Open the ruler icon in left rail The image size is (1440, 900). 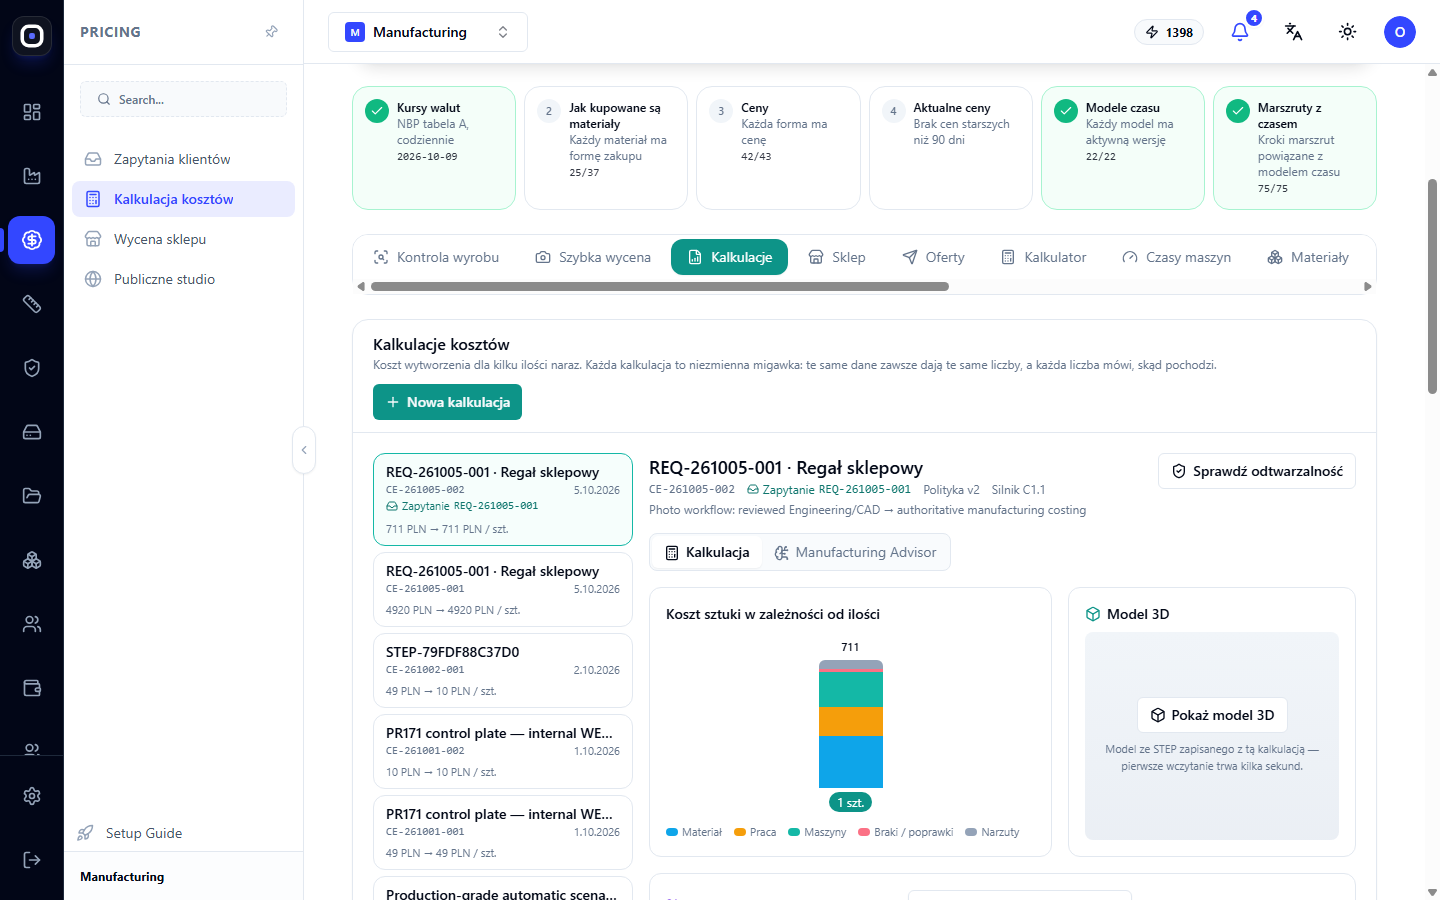point(32,304)
